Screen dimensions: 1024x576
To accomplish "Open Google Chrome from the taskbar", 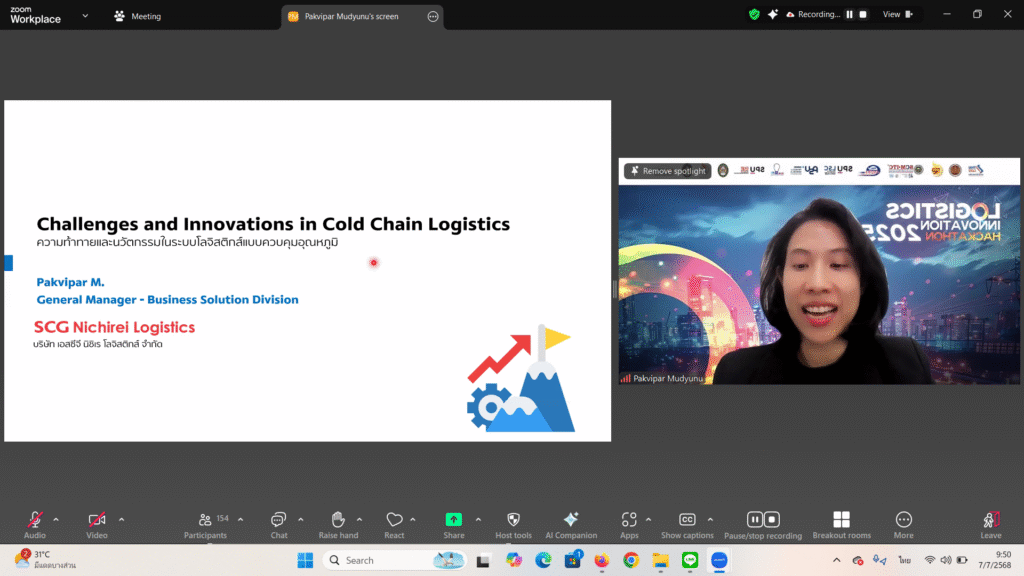I will 631,560.
